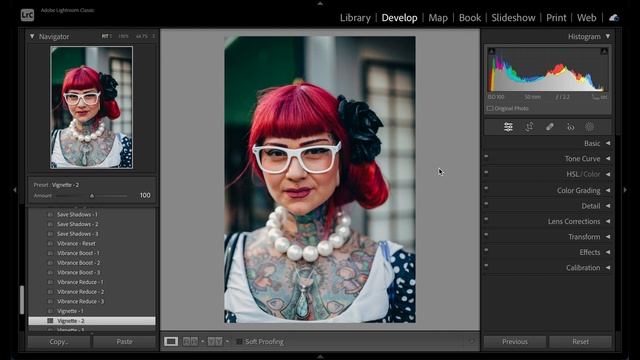Click the Navigator preview thumbnail
This screenshot has width=640, height=360.
click(91, 107)
